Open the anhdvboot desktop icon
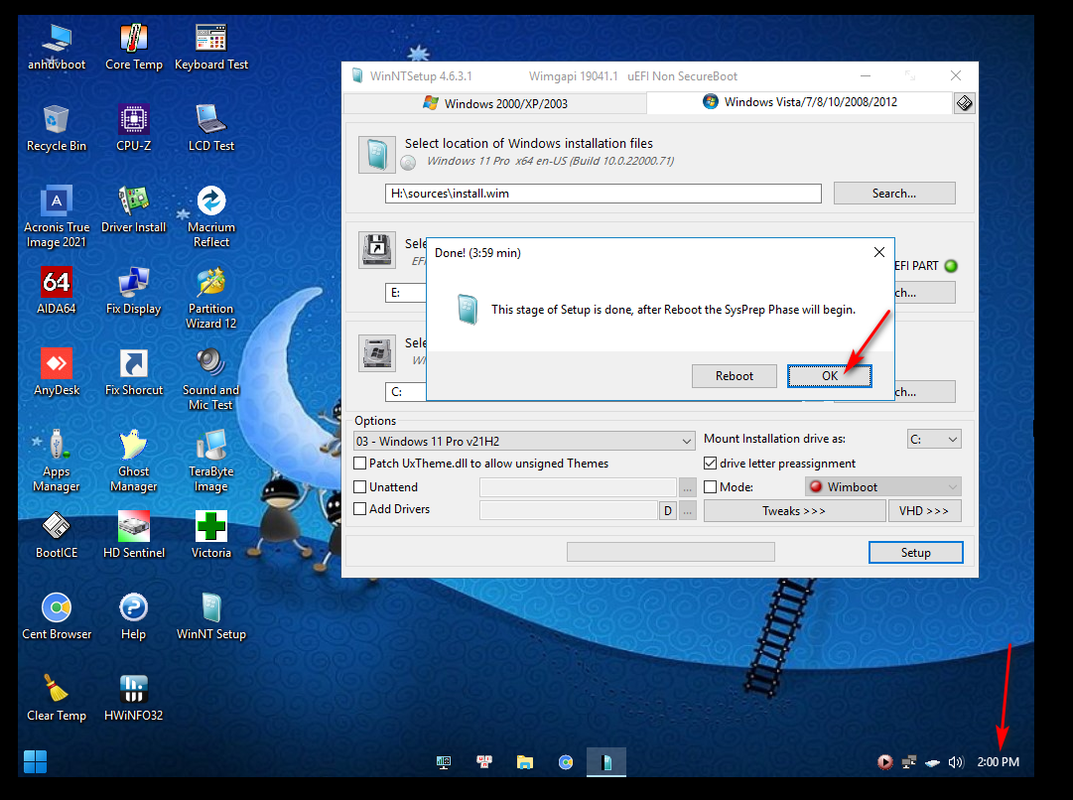Screen dimensions: 1073x800 (56, 46)
